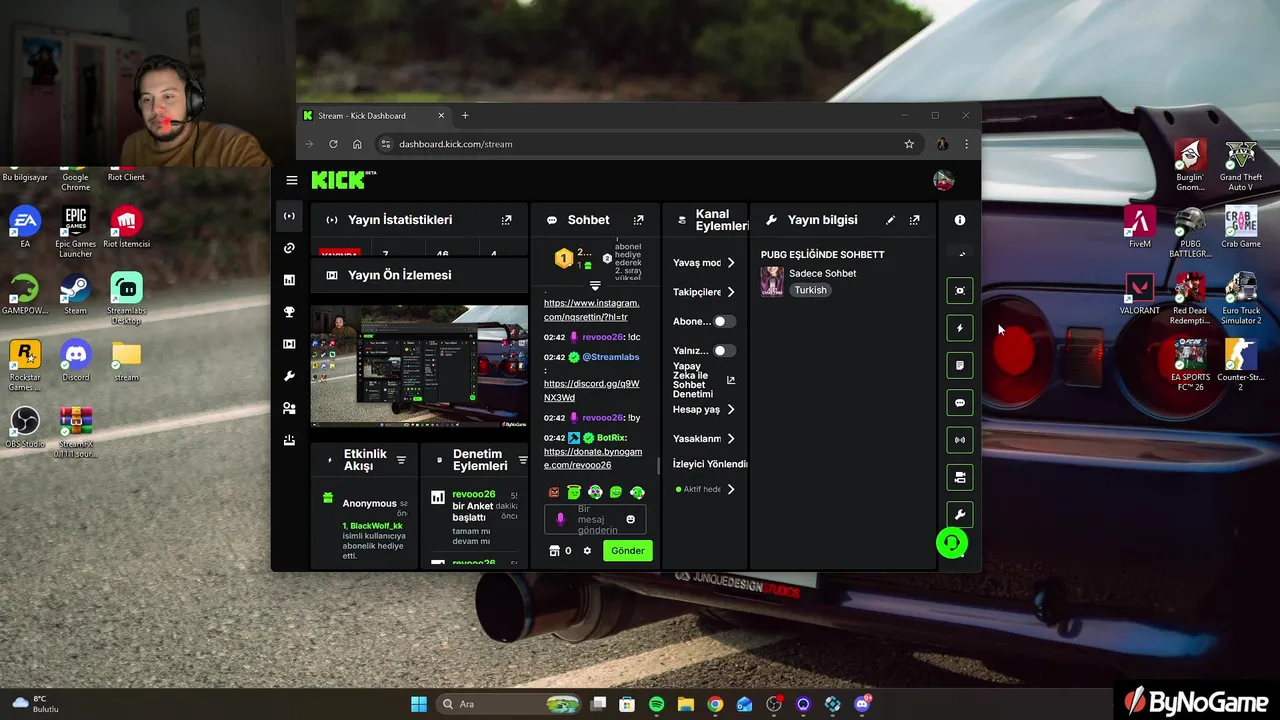Toggle the broadcast stats widget button
The image size is (1280, 720).
(x=960, y=440)
